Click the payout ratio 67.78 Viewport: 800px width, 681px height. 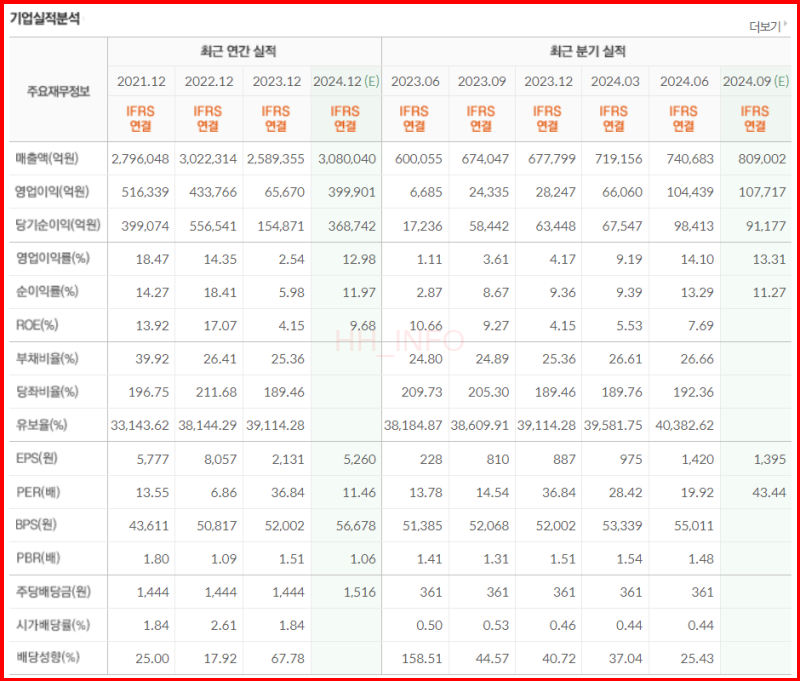coord(288,659)
